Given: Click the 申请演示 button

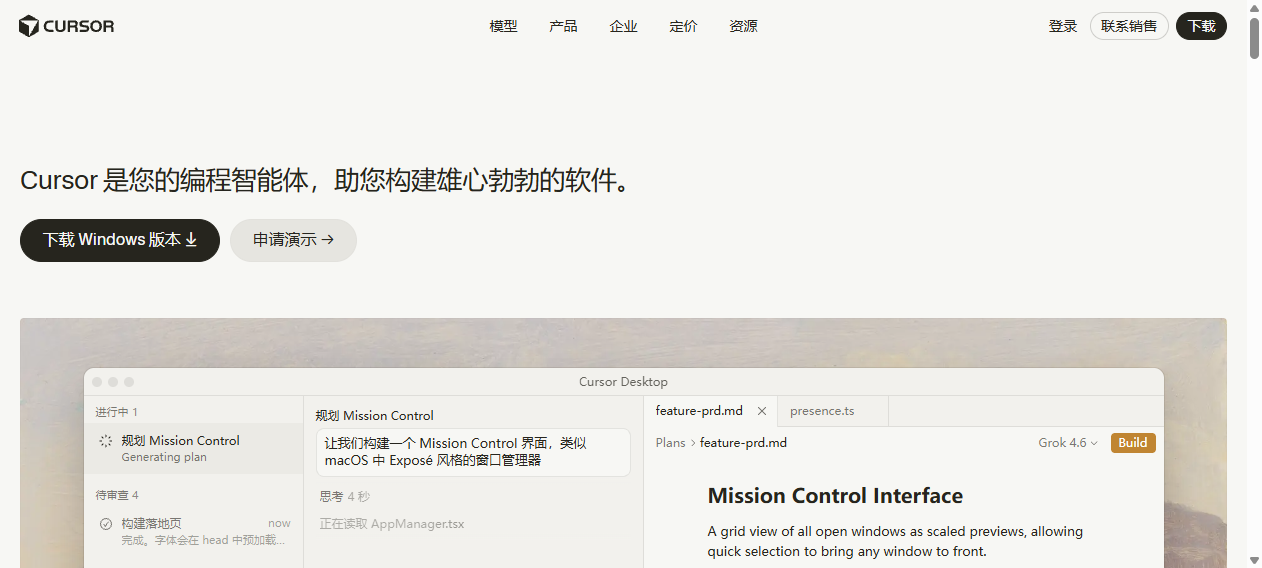Looking at the screenshot, I should point(293,240).
